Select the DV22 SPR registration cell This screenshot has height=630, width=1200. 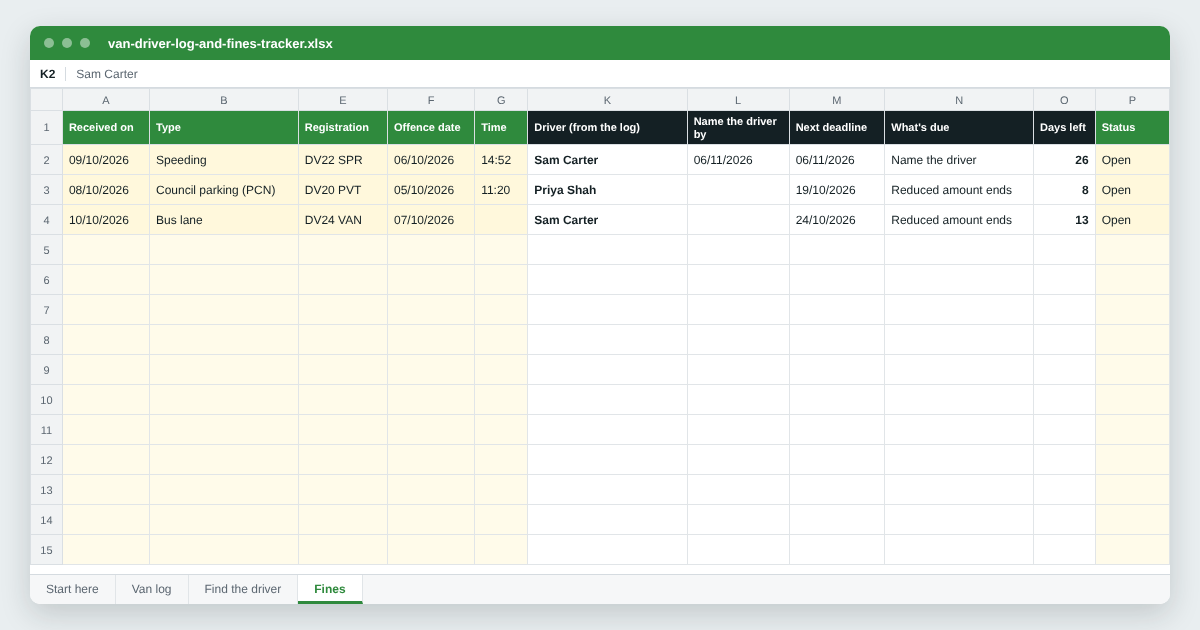[x=343, y=160]
